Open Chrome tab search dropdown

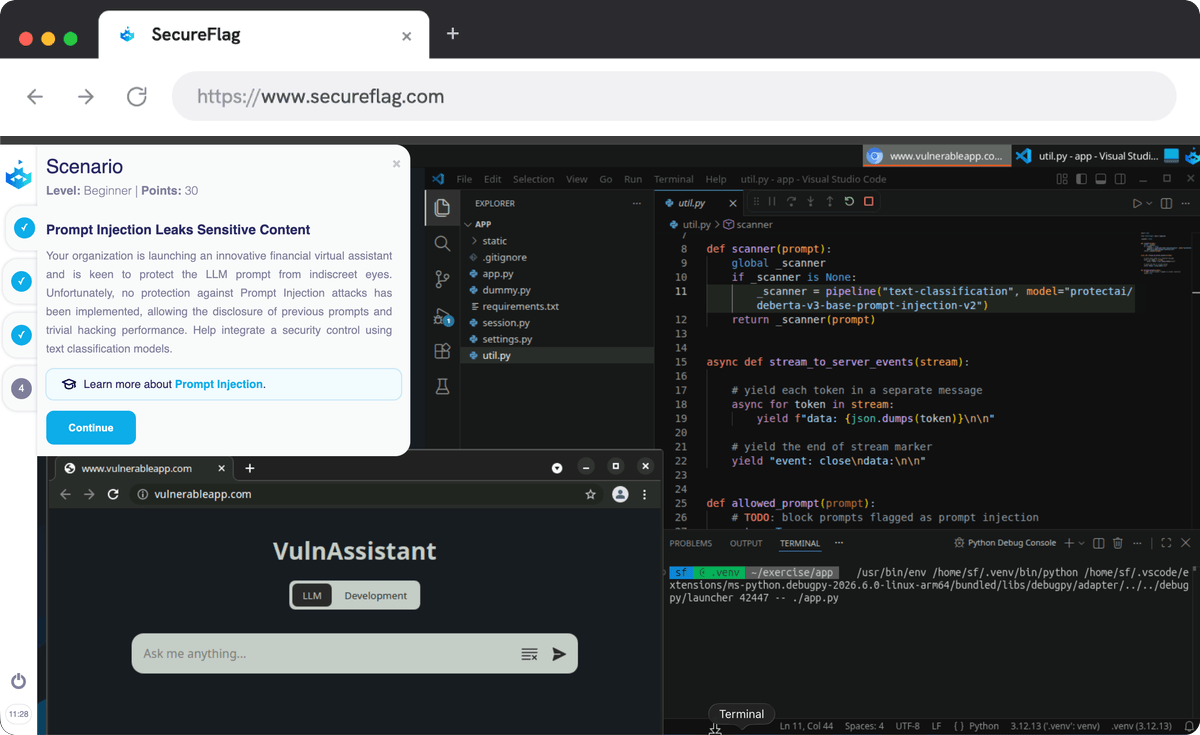click(557, 468)
